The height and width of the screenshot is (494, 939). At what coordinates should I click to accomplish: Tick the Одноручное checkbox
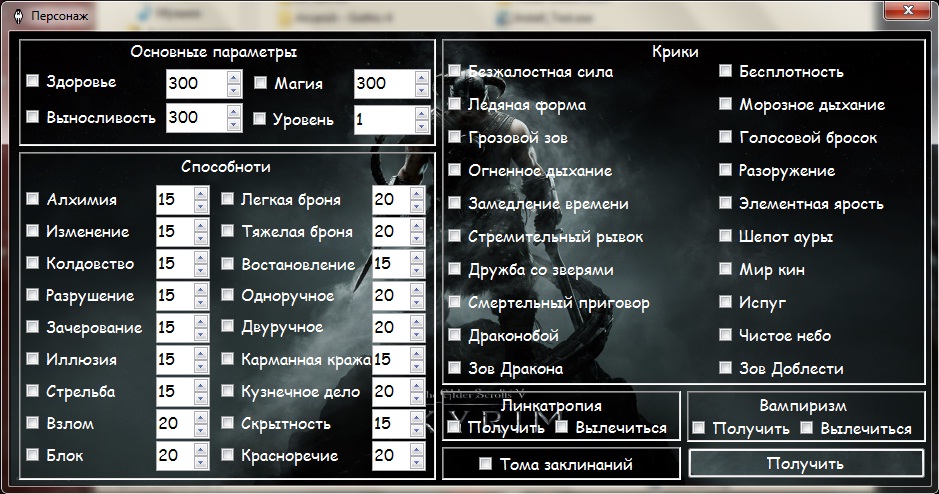[228, 294]
